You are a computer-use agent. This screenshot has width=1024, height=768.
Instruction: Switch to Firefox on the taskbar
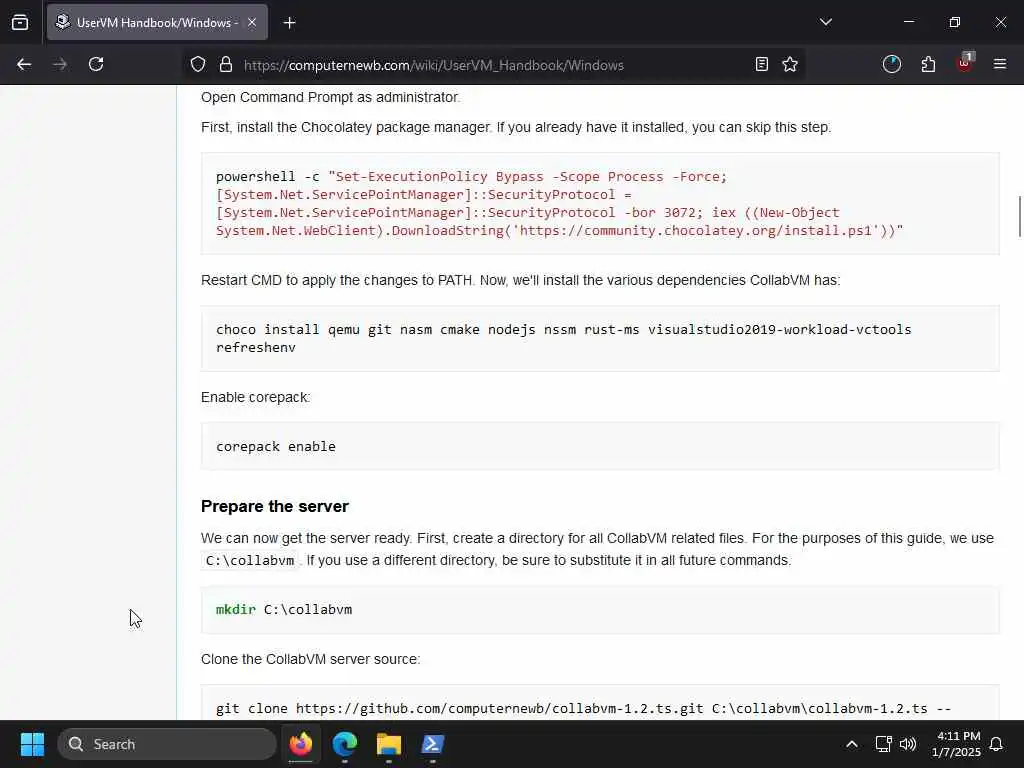[x=301, y=744]
